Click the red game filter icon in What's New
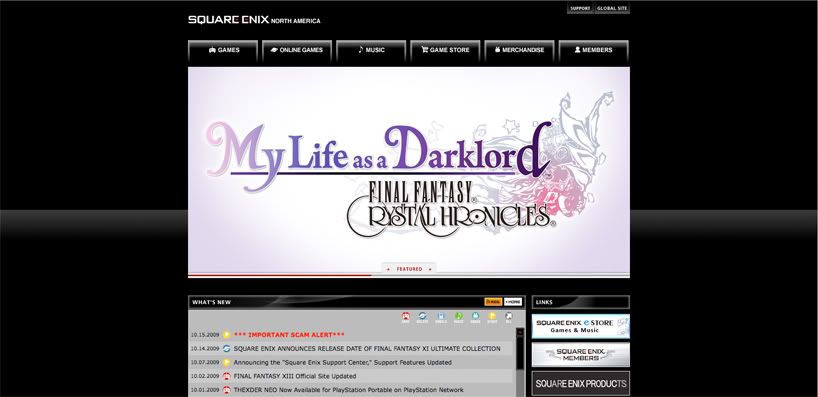This screenshot has height=397, width=818. pyautogui.click(x=405, y=317)
